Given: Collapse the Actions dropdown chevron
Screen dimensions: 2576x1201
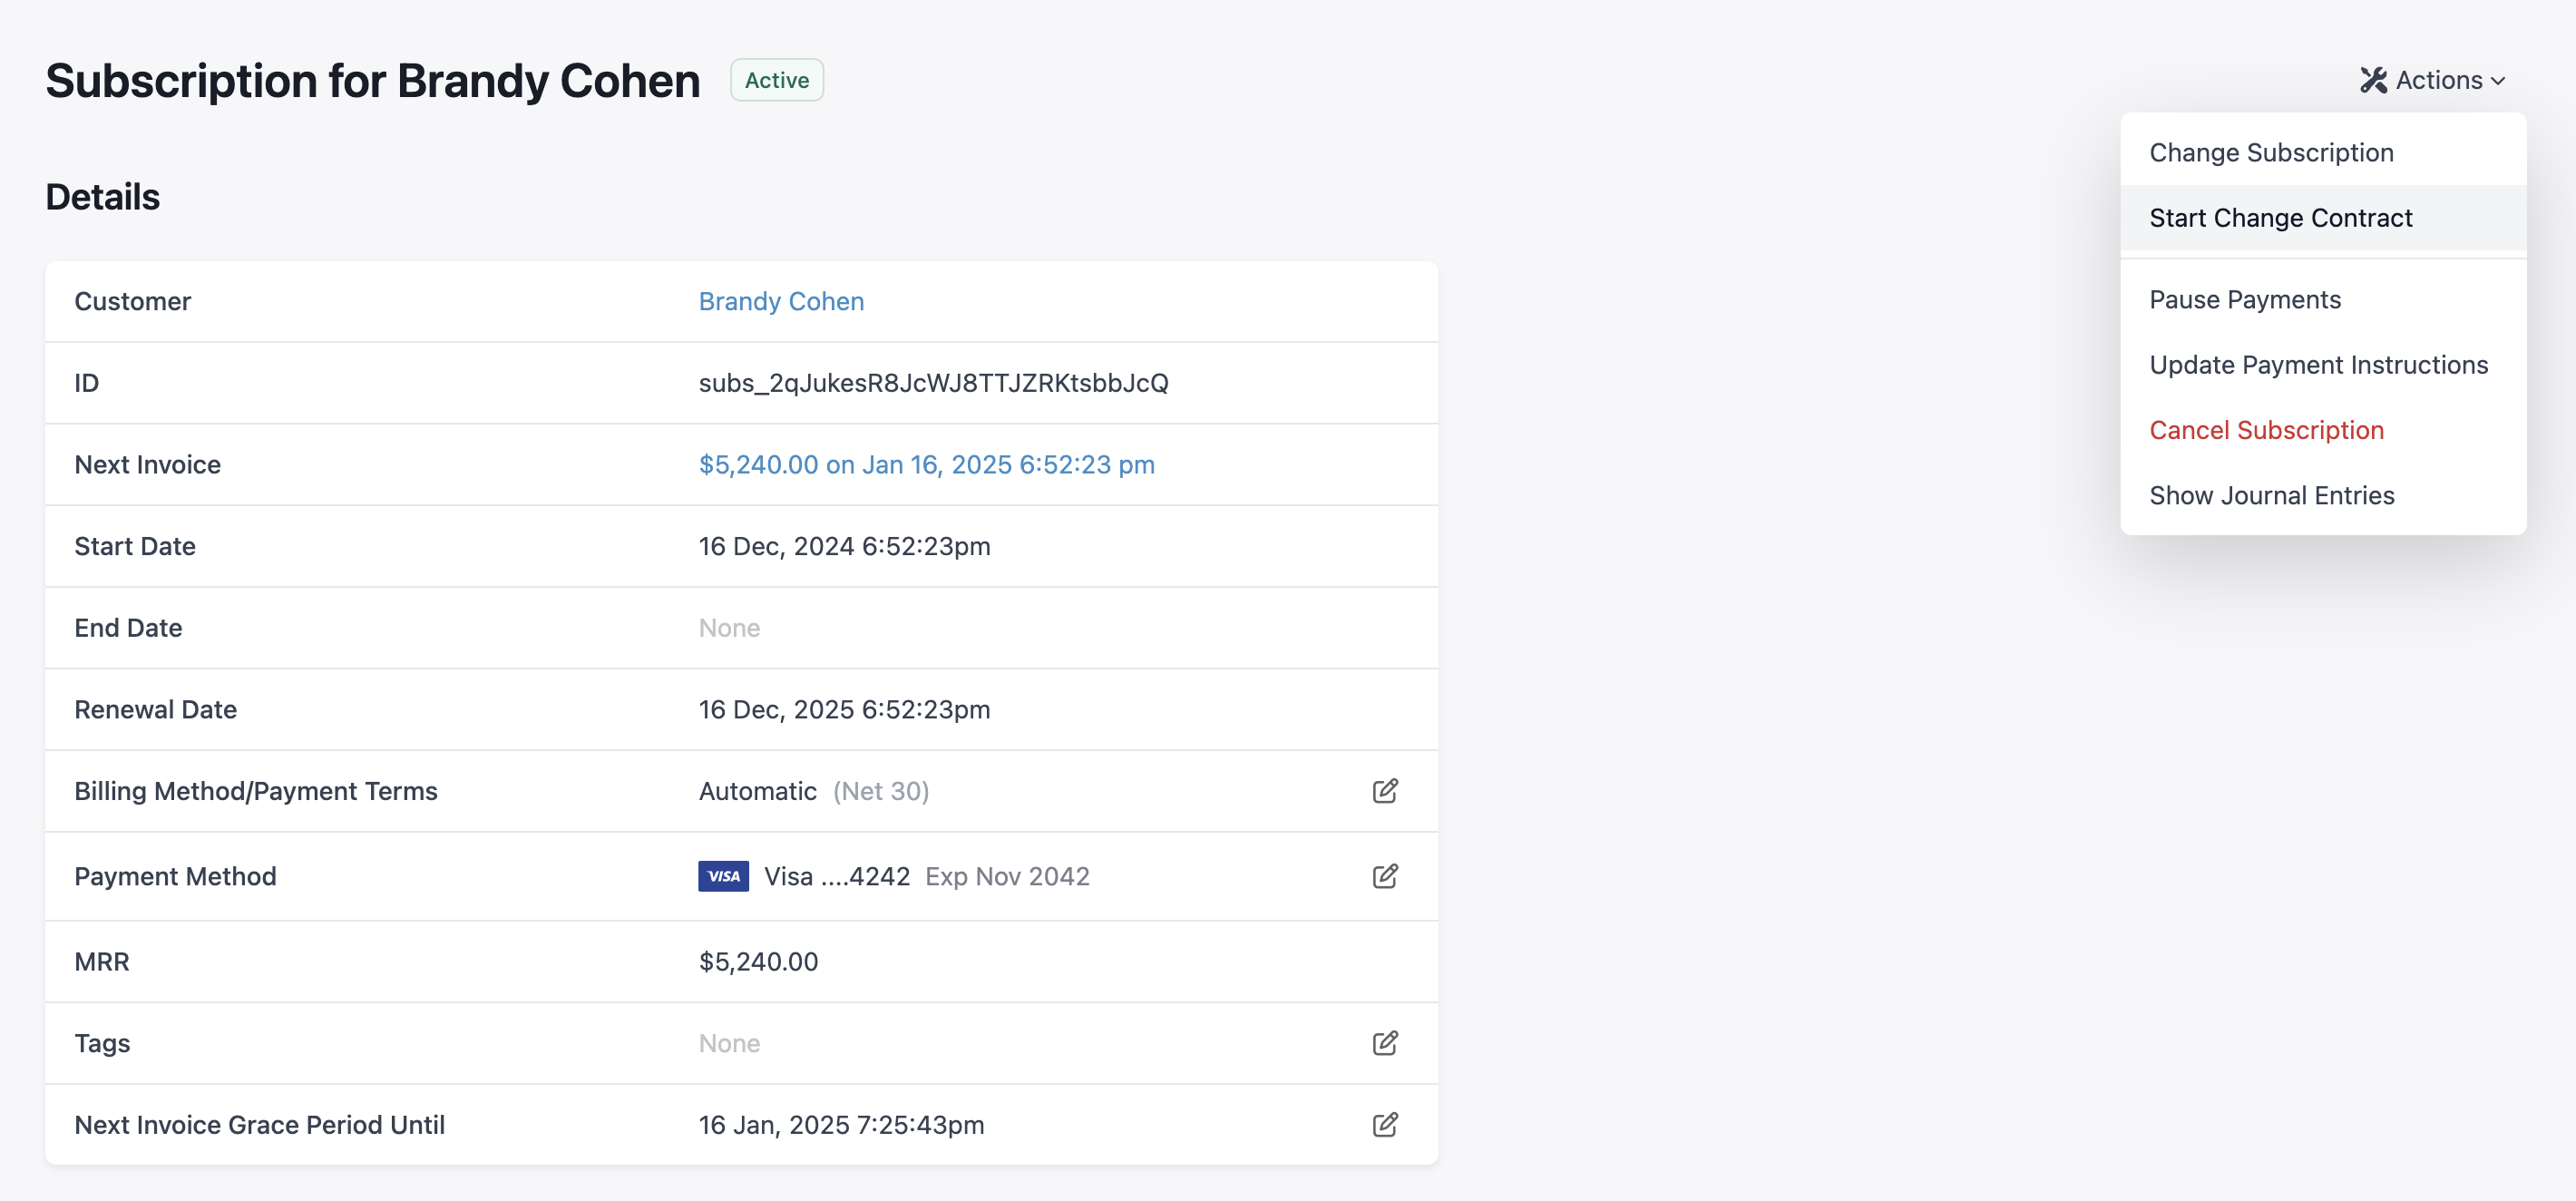Looking at the screenshot, I should 2499,81.
